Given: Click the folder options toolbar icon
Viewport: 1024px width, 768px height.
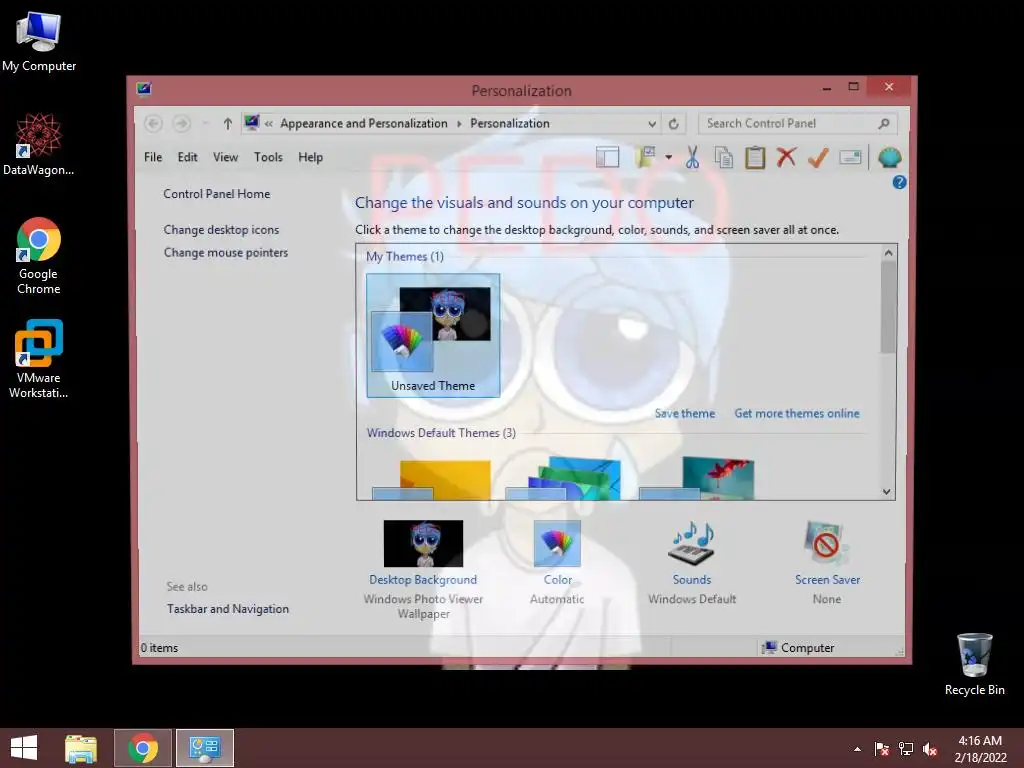Looking at the screenshot, I should tap(645, 157).
